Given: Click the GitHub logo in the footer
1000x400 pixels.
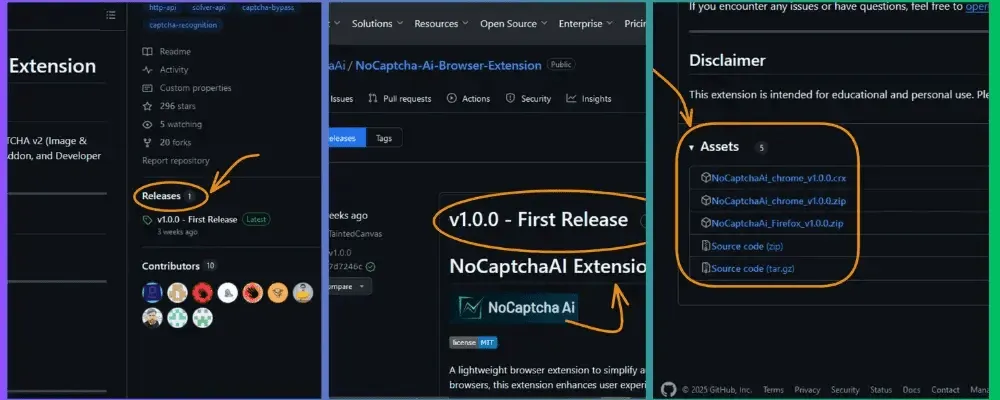Looking at the screenshot, I should tap(669, 390).
